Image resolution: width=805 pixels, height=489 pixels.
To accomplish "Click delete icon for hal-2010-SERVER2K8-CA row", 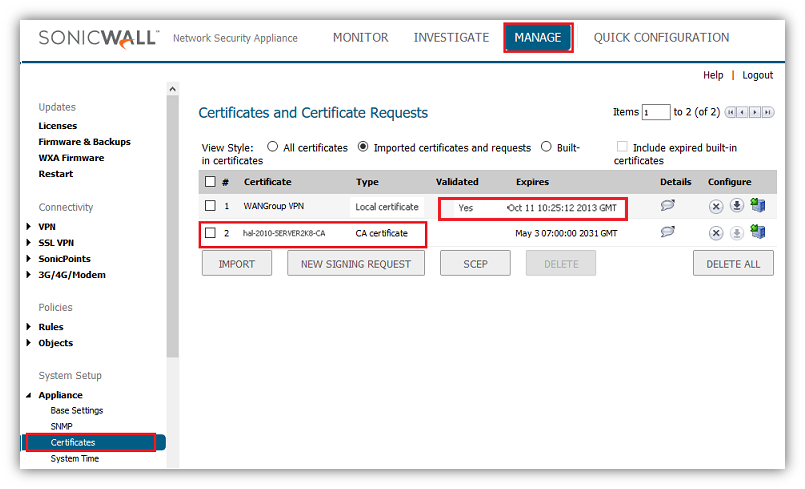I will coord(716,233).
